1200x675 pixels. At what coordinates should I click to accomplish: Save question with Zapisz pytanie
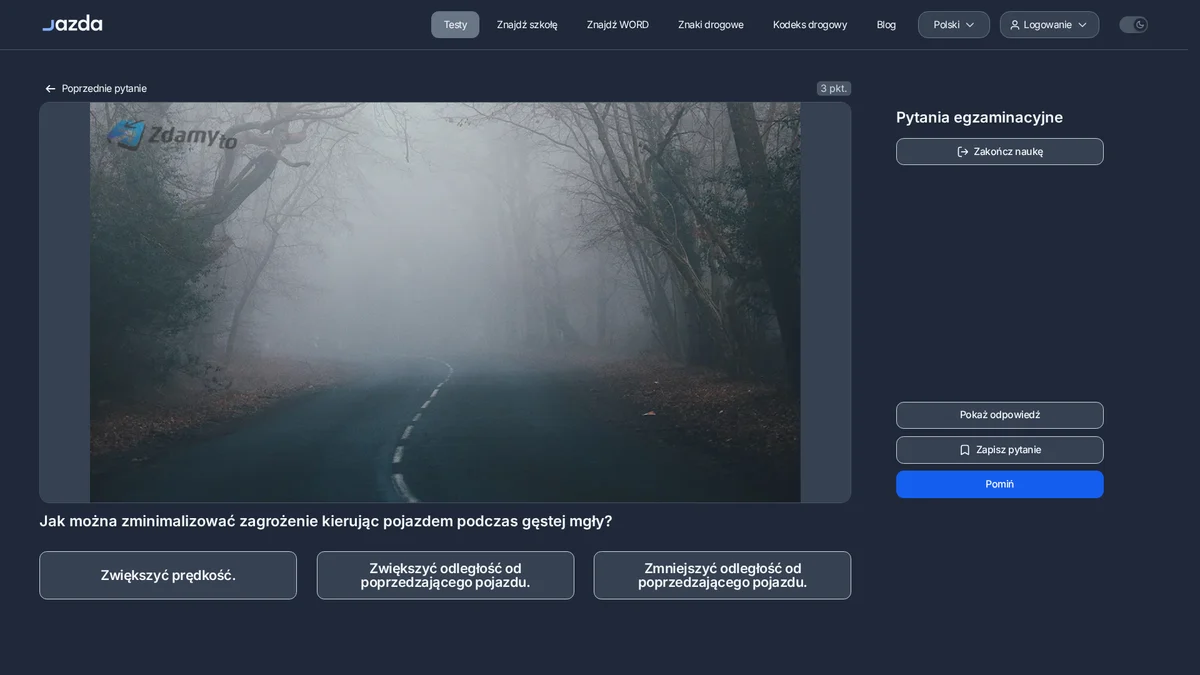[1000, 450]
